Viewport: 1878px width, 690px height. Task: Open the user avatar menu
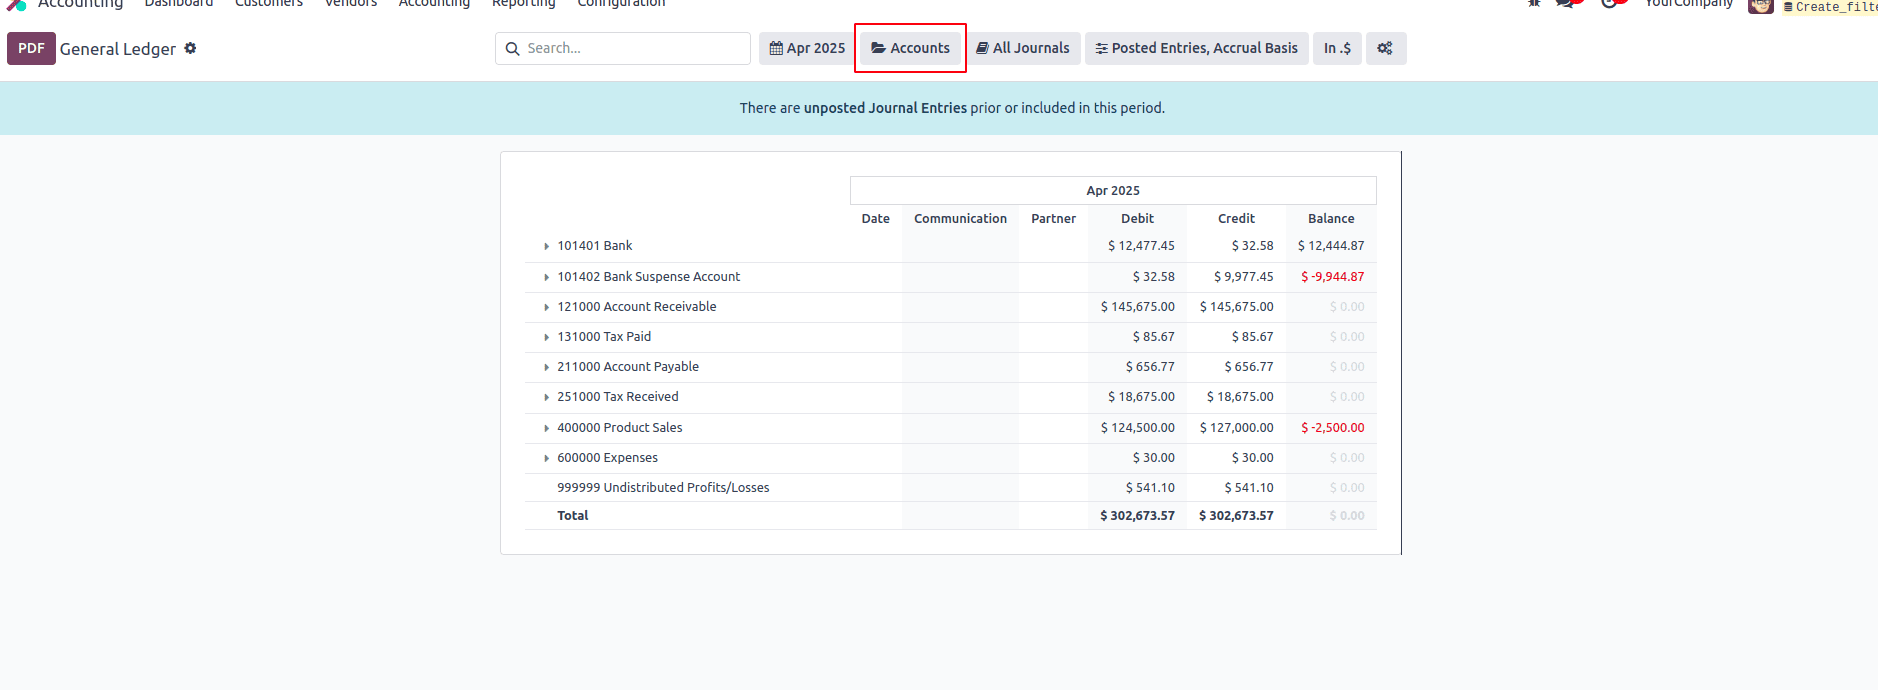tap(1761, 5)
